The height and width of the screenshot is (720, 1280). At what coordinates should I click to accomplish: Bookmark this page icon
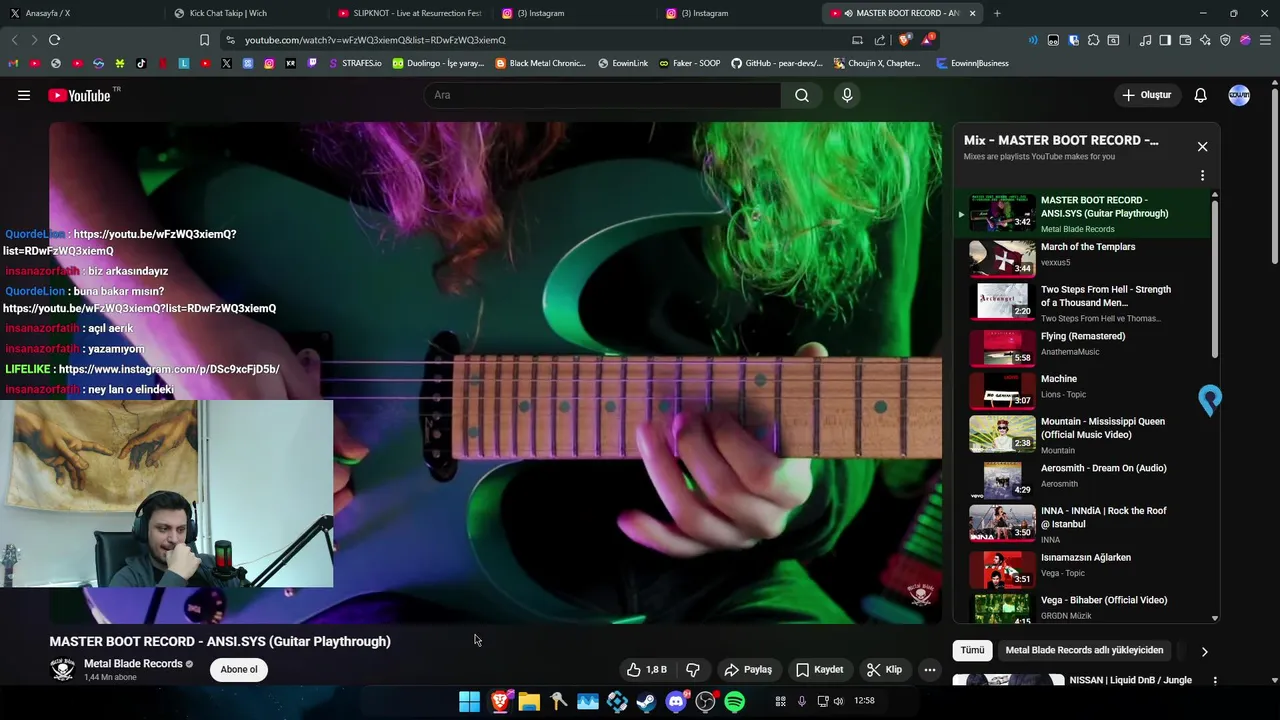(x=204, y=40)
